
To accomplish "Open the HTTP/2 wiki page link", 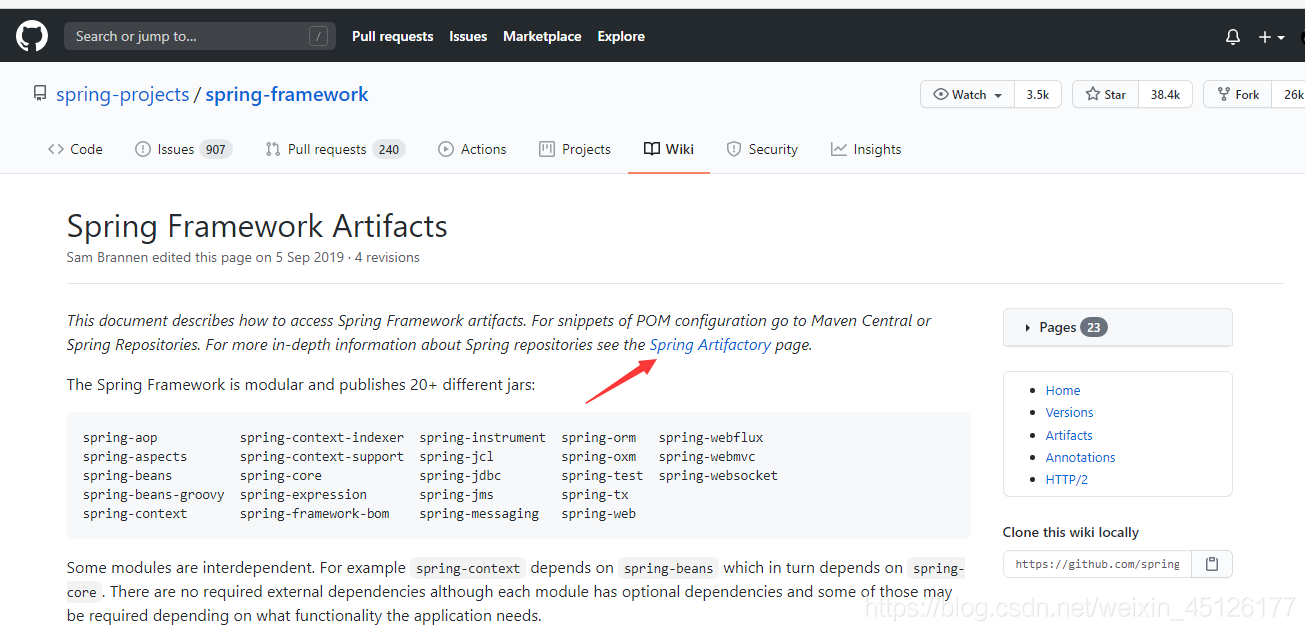I will tap(1067, 479).
